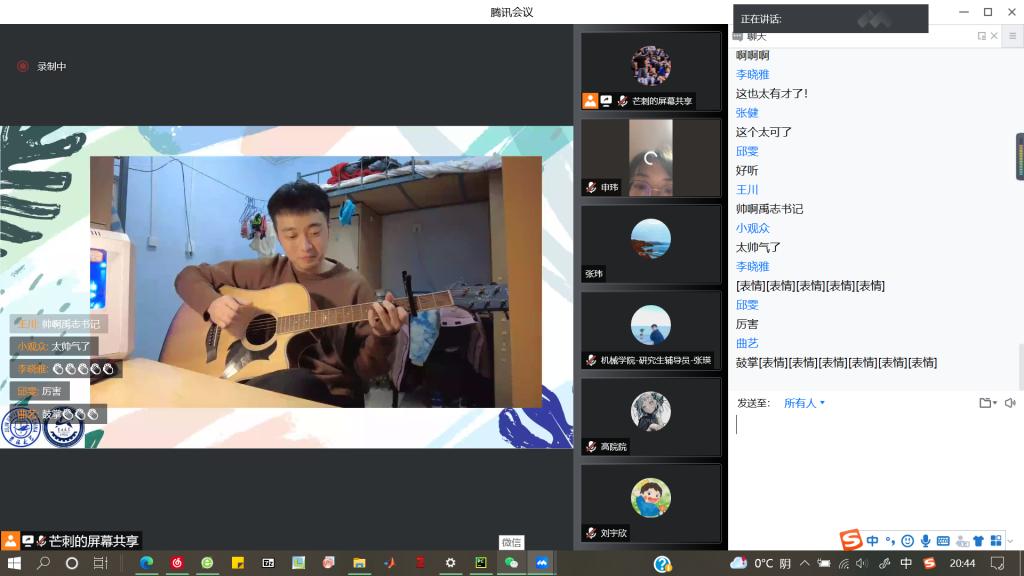Viewport: 1024px width, 576px height.
Task: Click the Sogou emoji smiley icon
Action: [x=907, y=541]
